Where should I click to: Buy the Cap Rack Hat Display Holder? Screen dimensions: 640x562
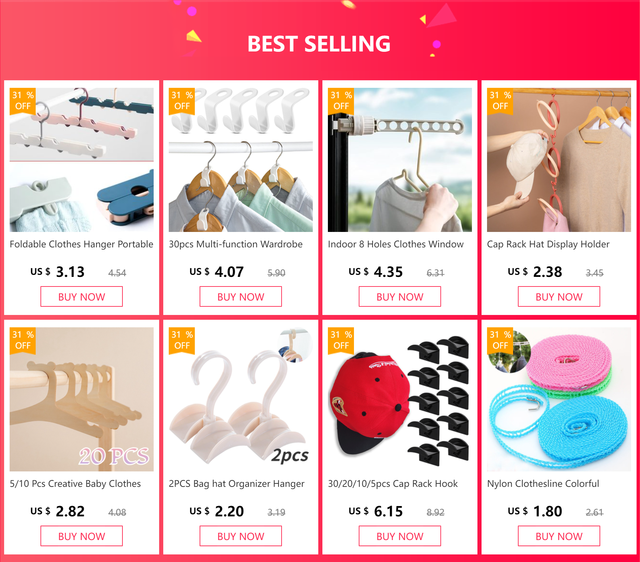559,297
